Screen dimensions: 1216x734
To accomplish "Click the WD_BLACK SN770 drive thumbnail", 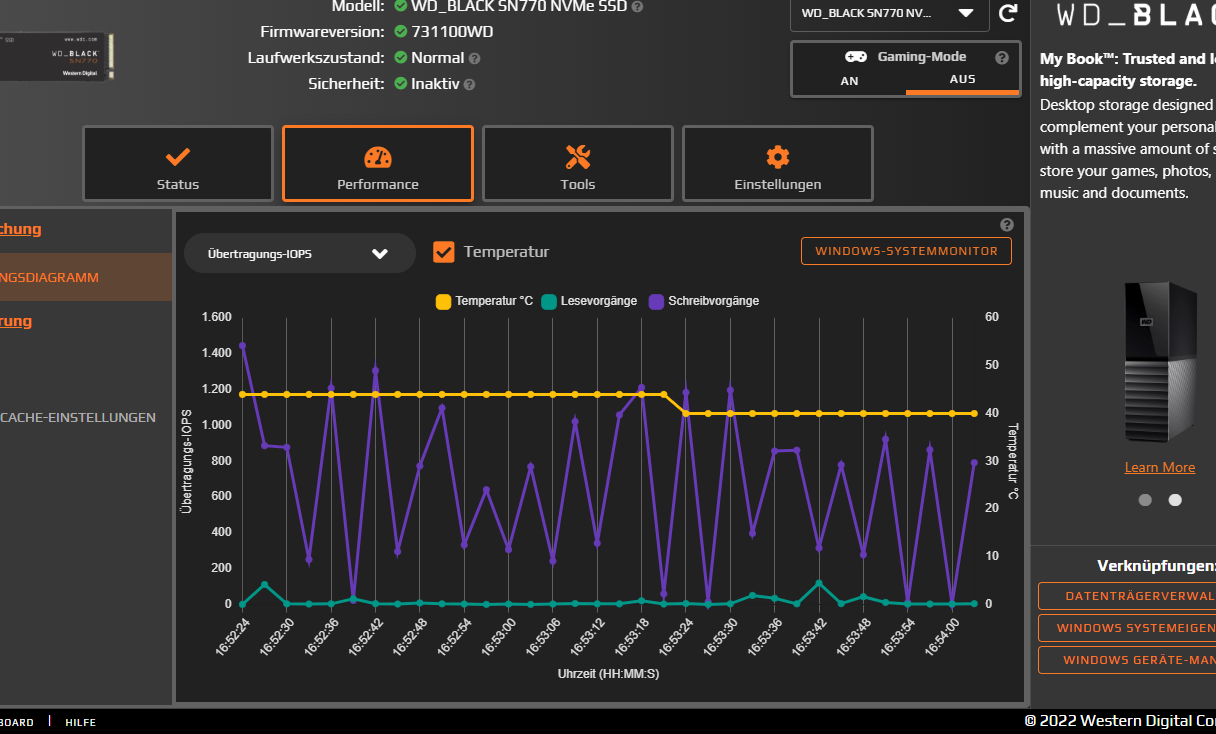I will point(58,57).
